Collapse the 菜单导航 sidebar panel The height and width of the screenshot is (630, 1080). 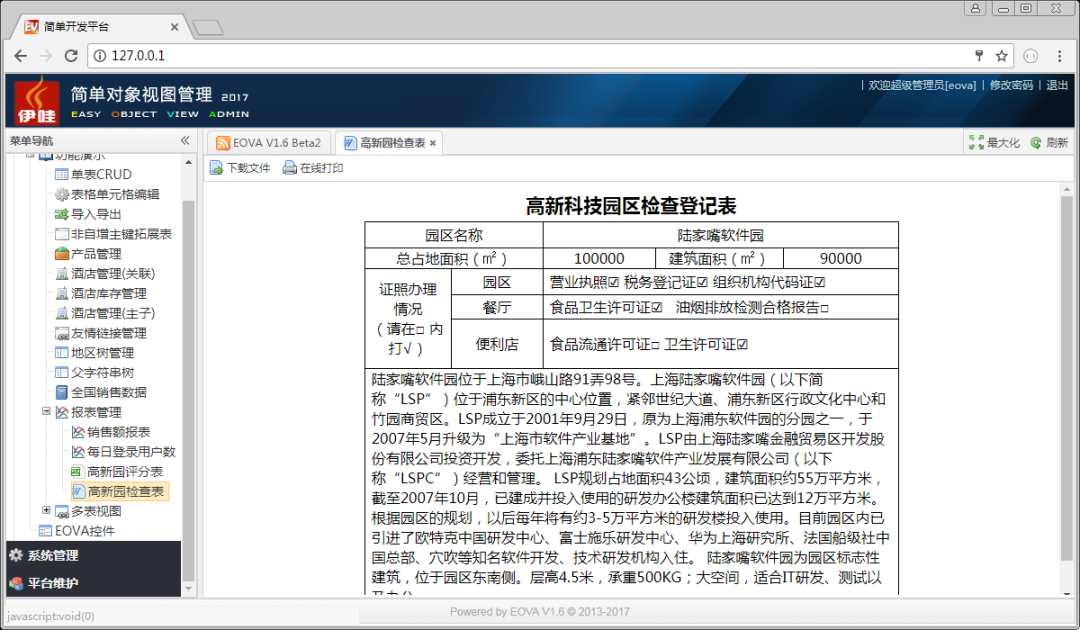(184, 141)
